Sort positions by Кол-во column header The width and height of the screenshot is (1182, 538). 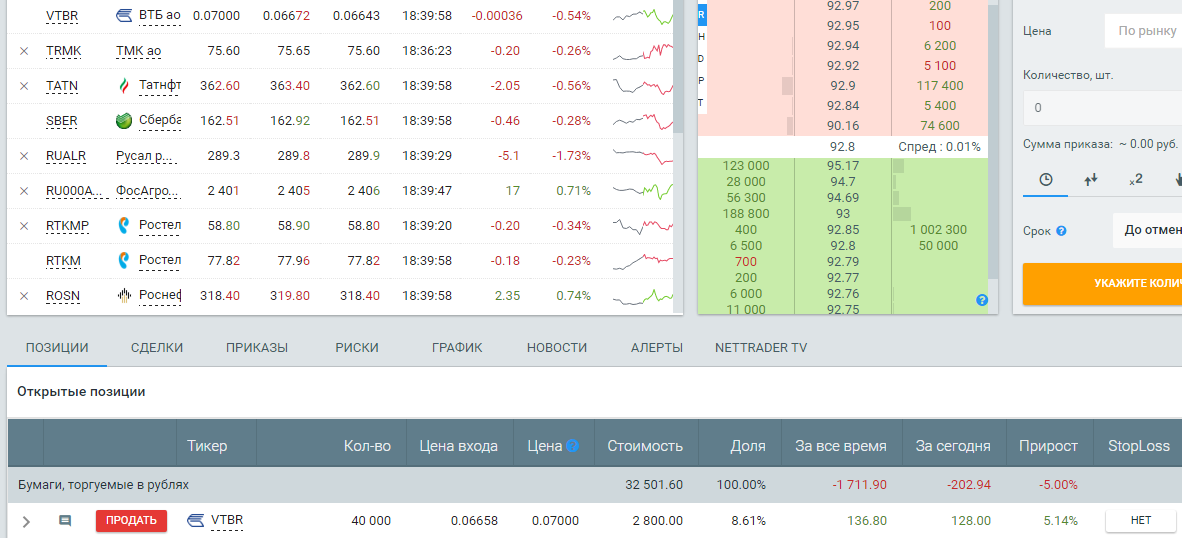click(367, 446)
